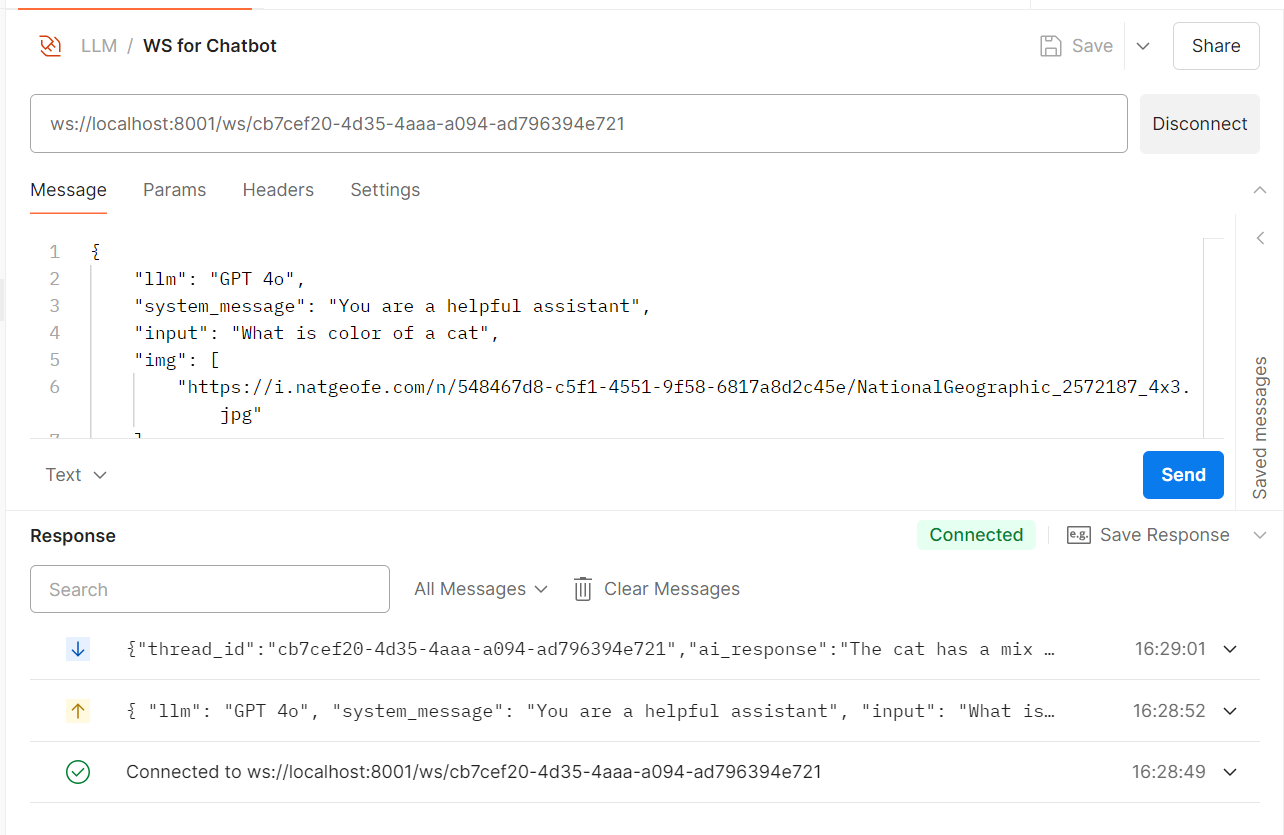Click the yellow outgoing message arrow icon
The image size is (1284, 835).
[78, 711]
